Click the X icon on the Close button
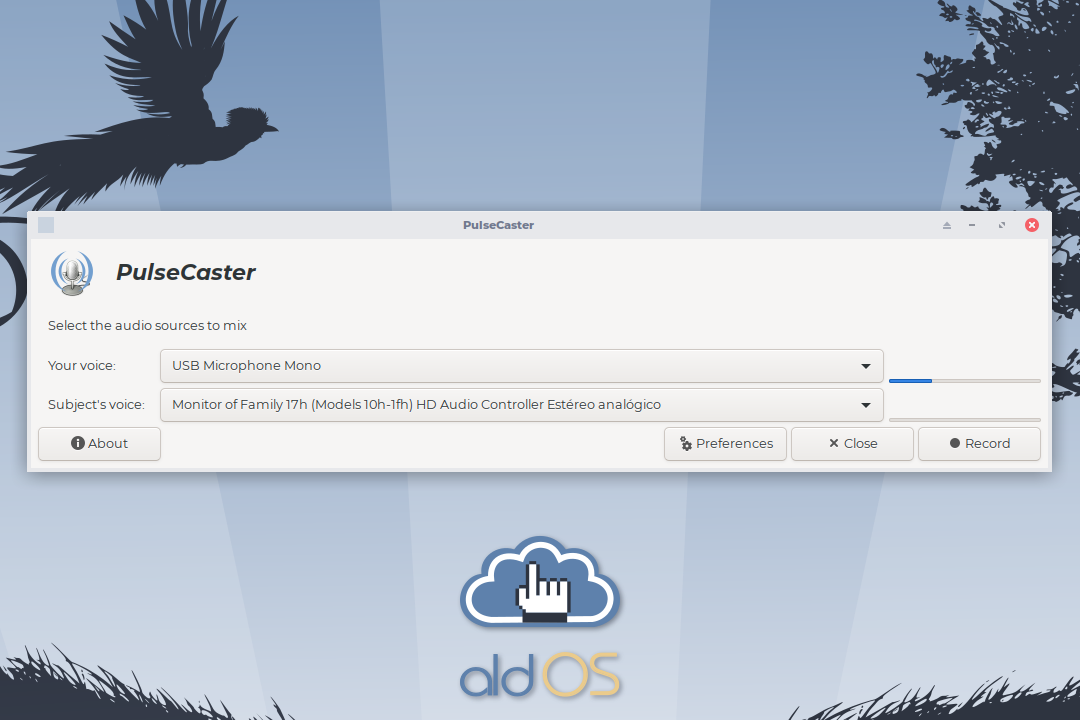This screenshot has height=720, width=1080. [833, 444]
